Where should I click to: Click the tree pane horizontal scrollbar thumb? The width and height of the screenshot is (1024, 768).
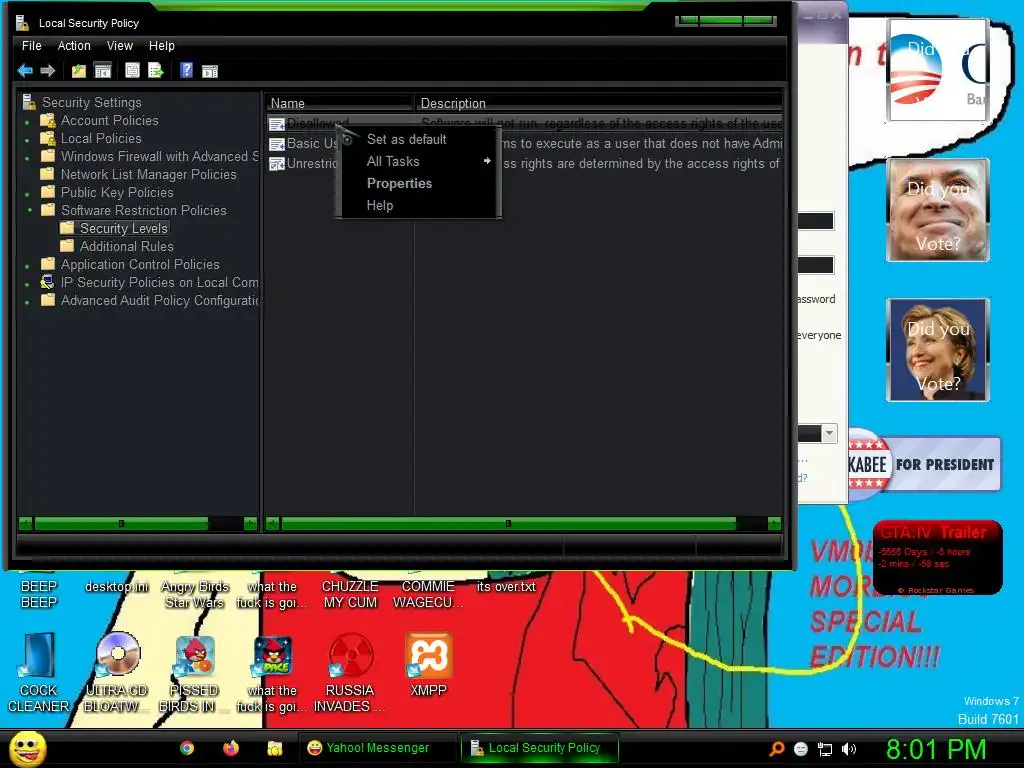(x=121, y=524)
